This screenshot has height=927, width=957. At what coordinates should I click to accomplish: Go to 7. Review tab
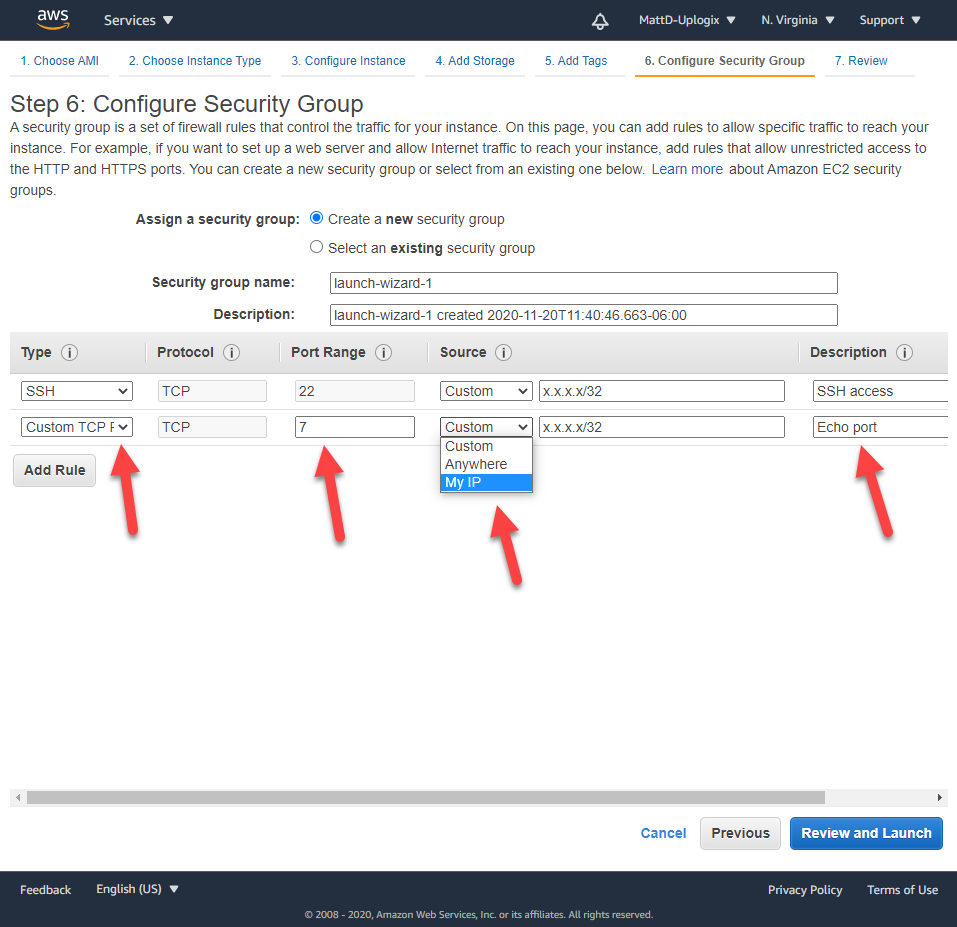pyautogui.click(x=861, y=61)
